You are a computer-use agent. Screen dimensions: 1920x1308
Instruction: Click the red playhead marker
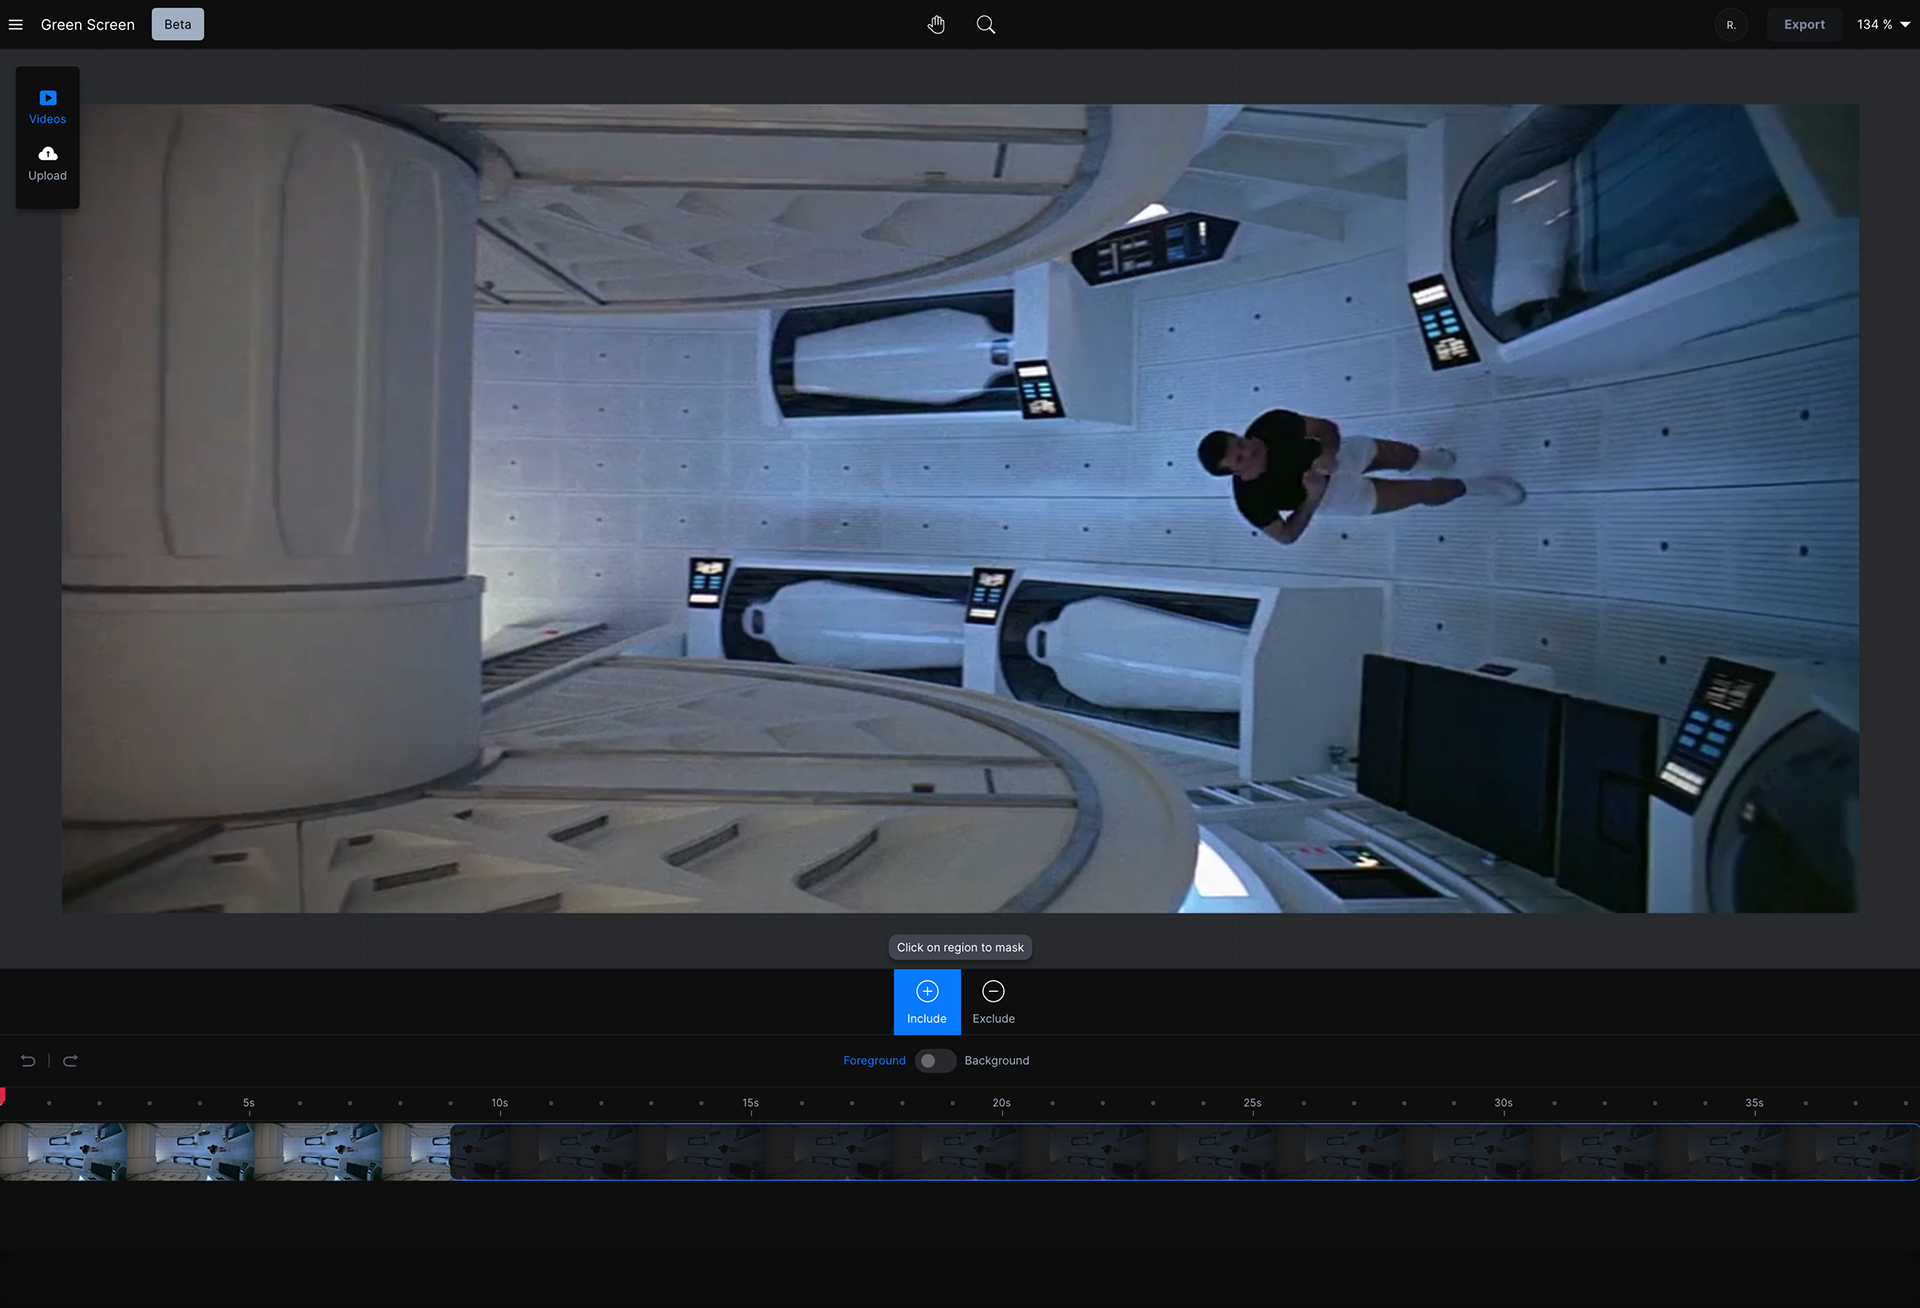coord(3,1096)
